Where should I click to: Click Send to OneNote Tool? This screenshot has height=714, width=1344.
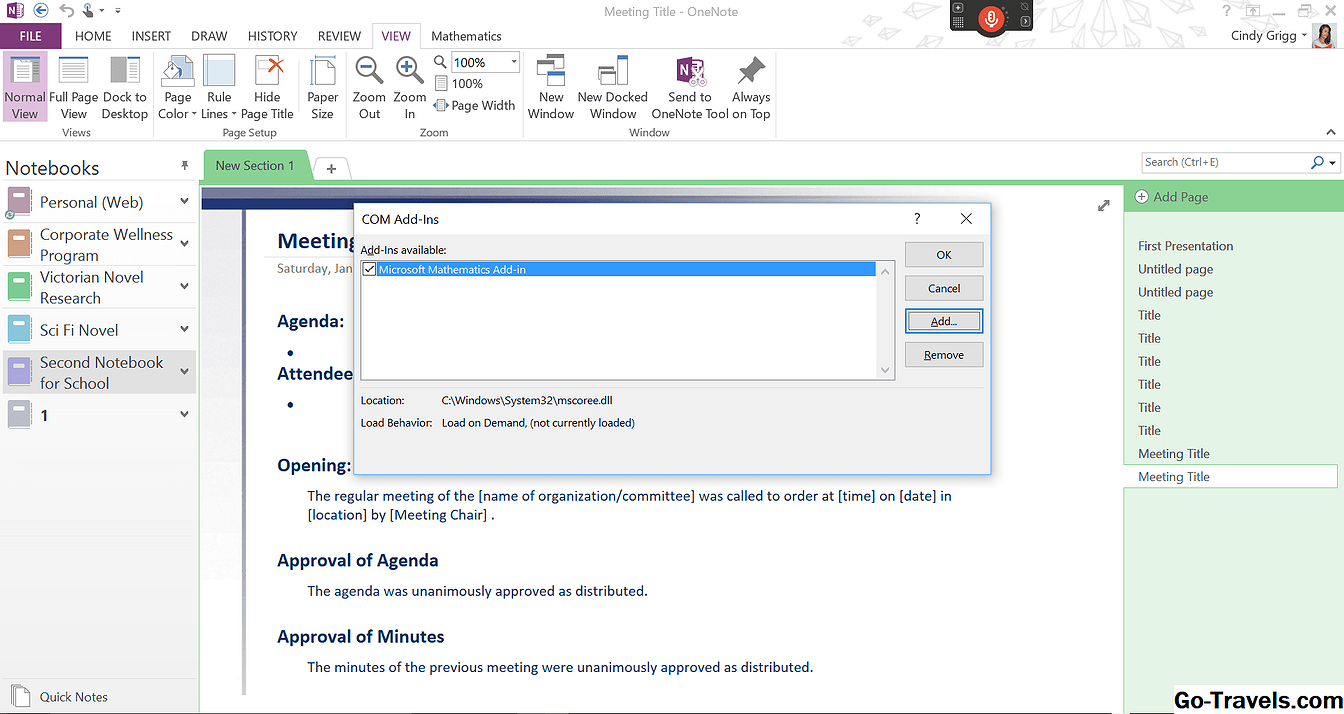click(690, 88)
